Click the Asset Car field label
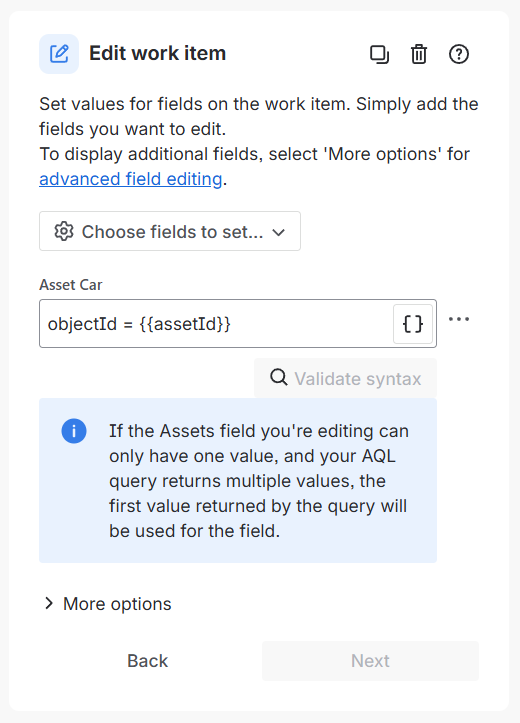The image size is (520, 723). pyautogui.click(x=71, y=285)
